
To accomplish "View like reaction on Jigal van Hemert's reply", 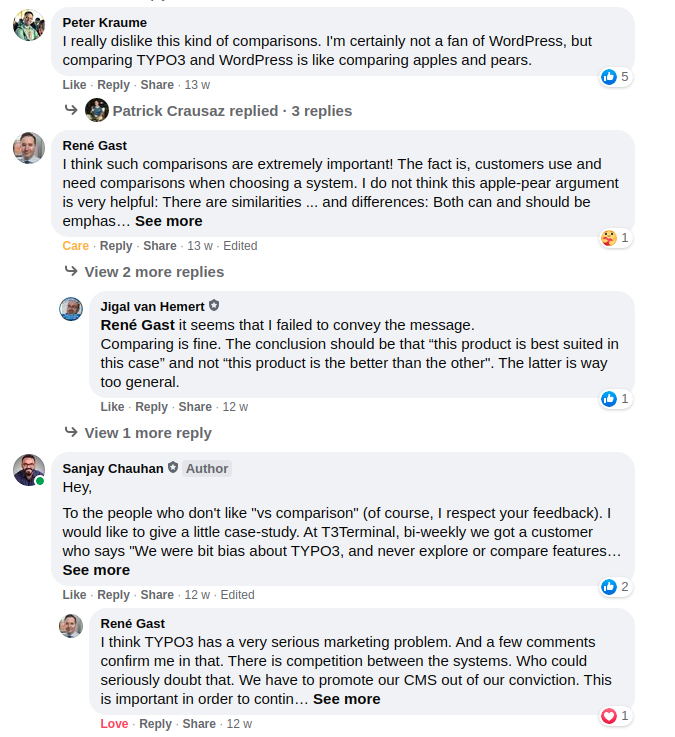I will tap(615, 399).
